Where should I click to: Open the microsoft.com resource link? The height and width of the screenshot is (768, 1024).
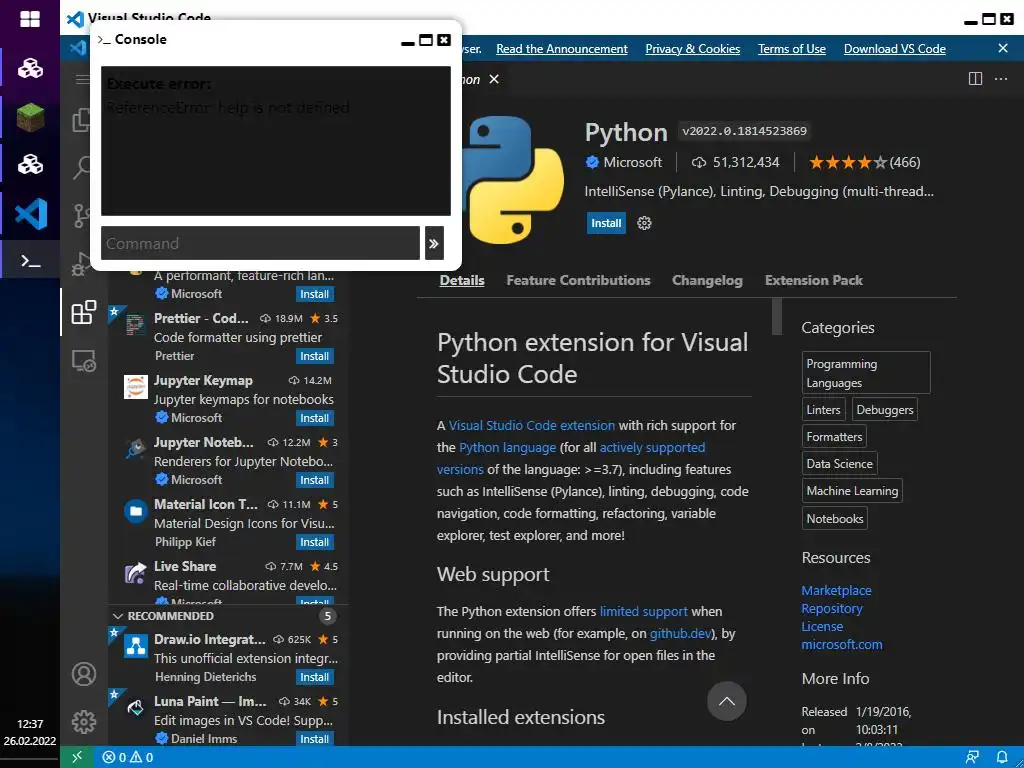click(841, 645)
